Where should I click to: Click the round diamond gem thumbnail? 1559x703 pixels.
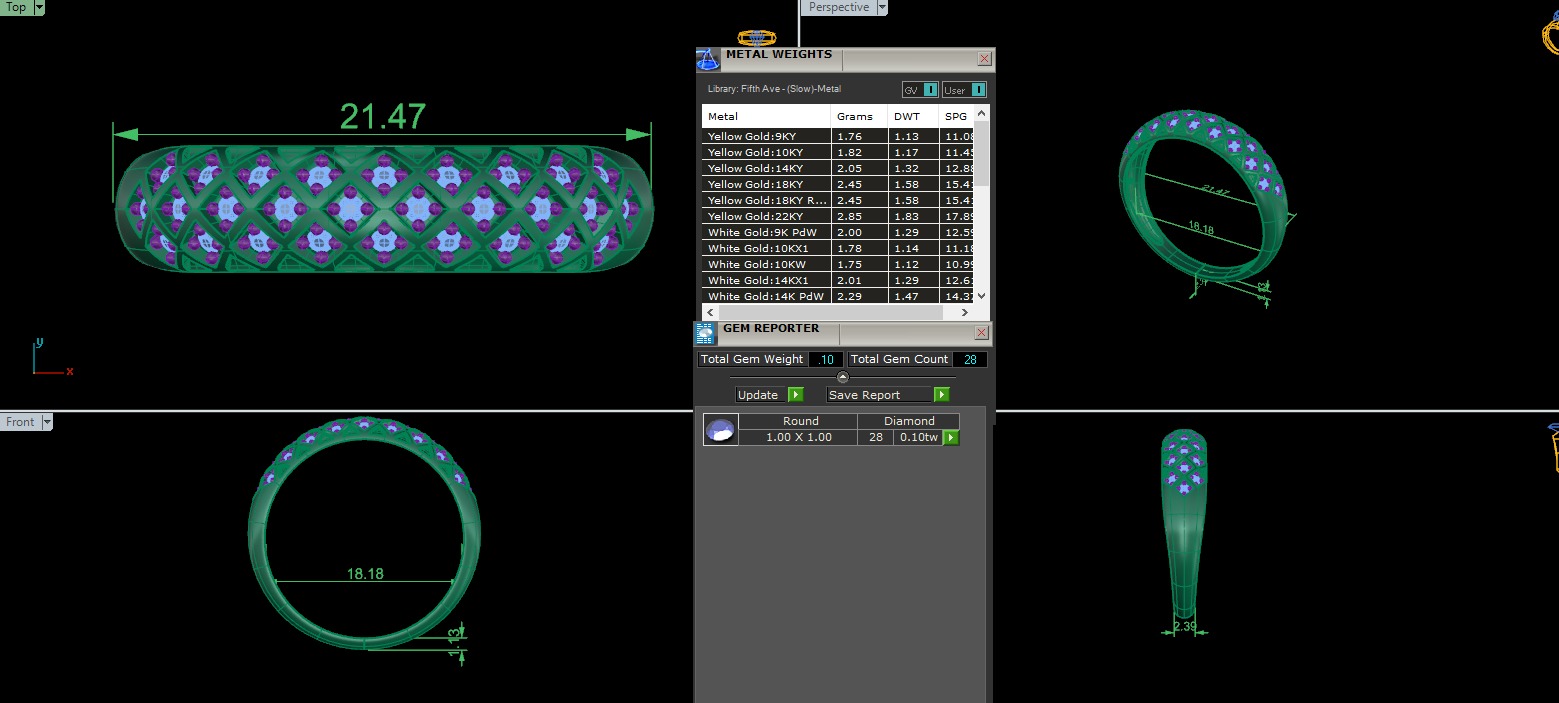[720, 430]
